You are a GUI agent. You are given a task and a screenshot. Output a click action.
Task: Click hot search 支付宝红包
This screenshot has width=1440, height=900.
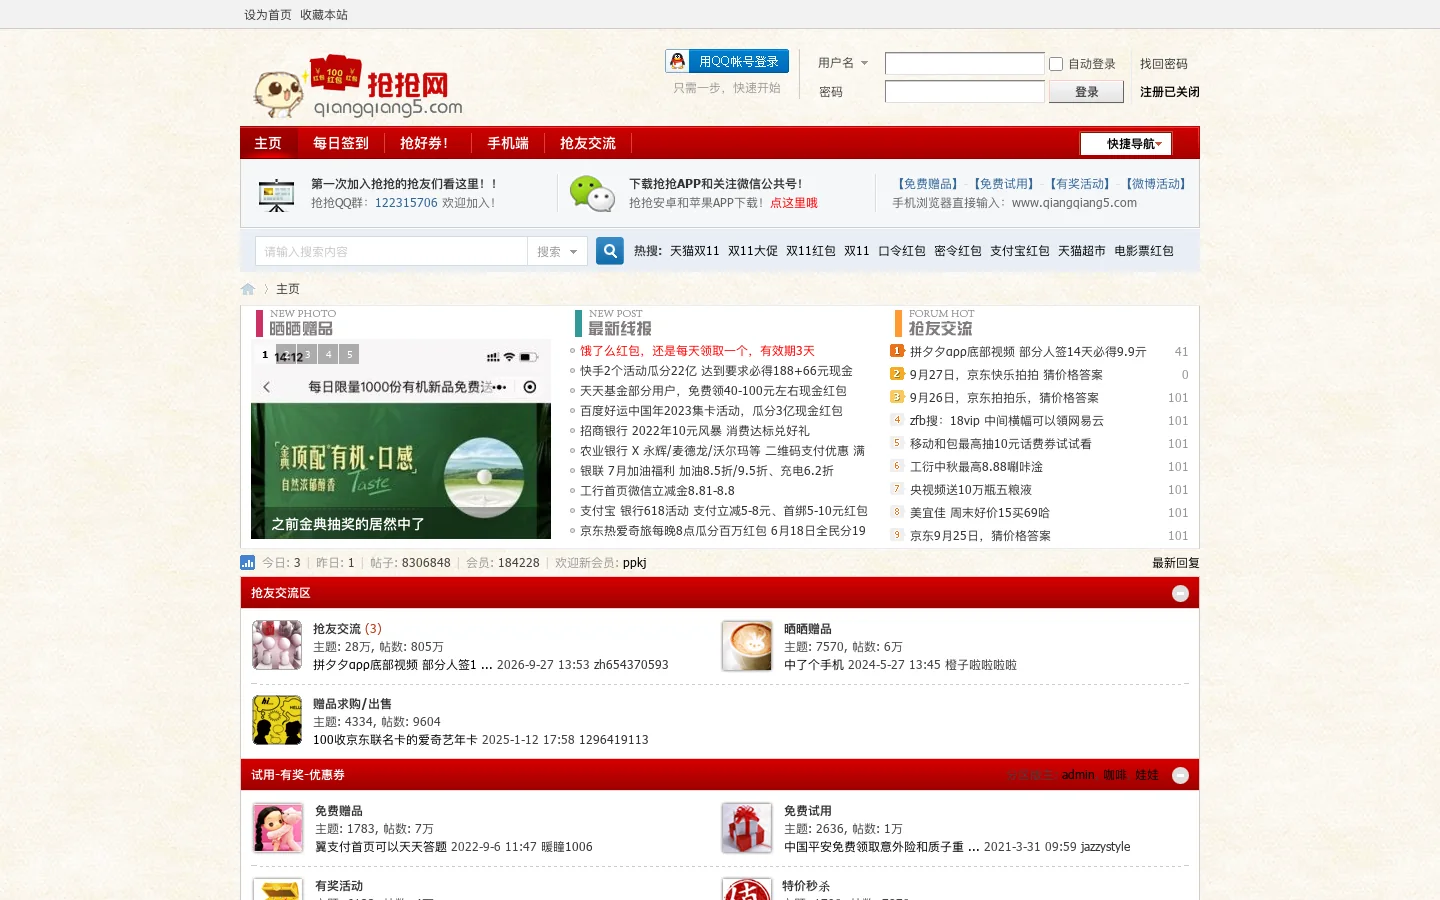point(1020,251)
